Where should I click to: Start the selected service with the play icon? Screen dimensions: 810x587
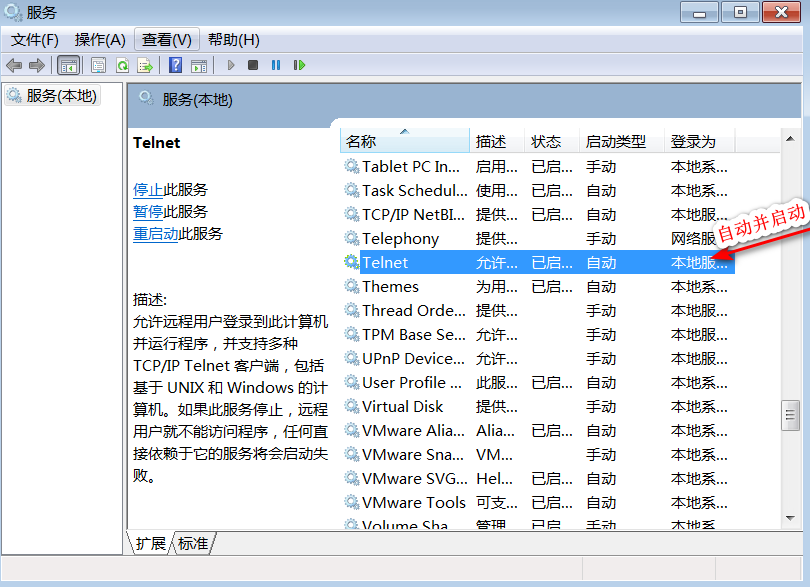[x=231, y=64]
